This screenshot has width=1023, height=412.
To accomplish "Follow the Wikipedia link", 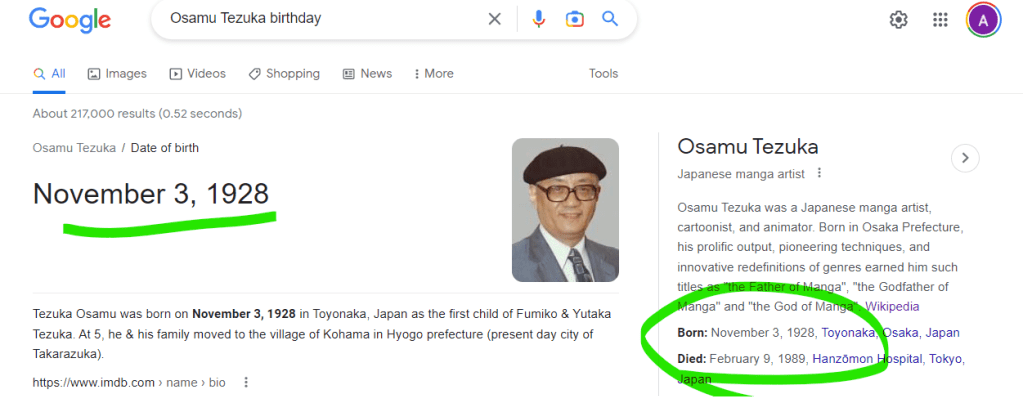I will point(892,306).
